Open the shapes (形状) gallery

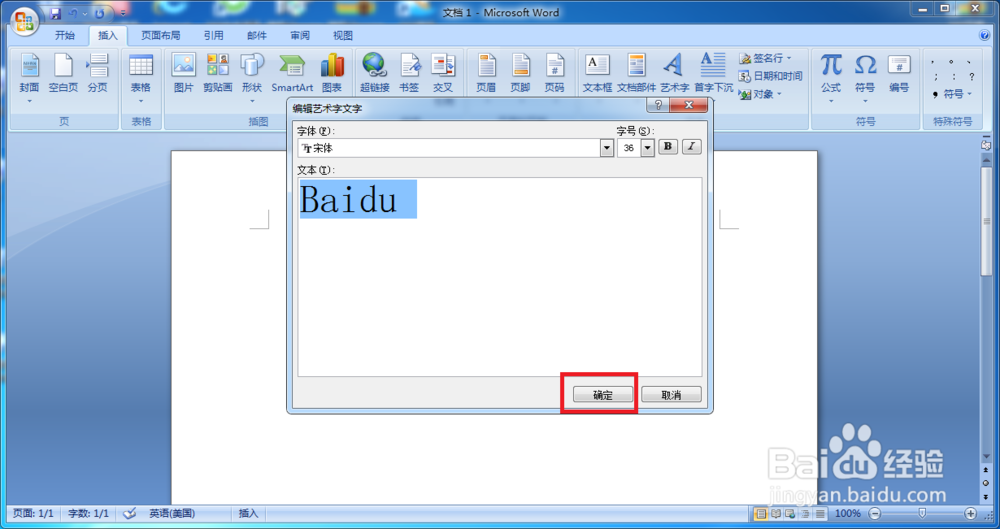(252, 78)
